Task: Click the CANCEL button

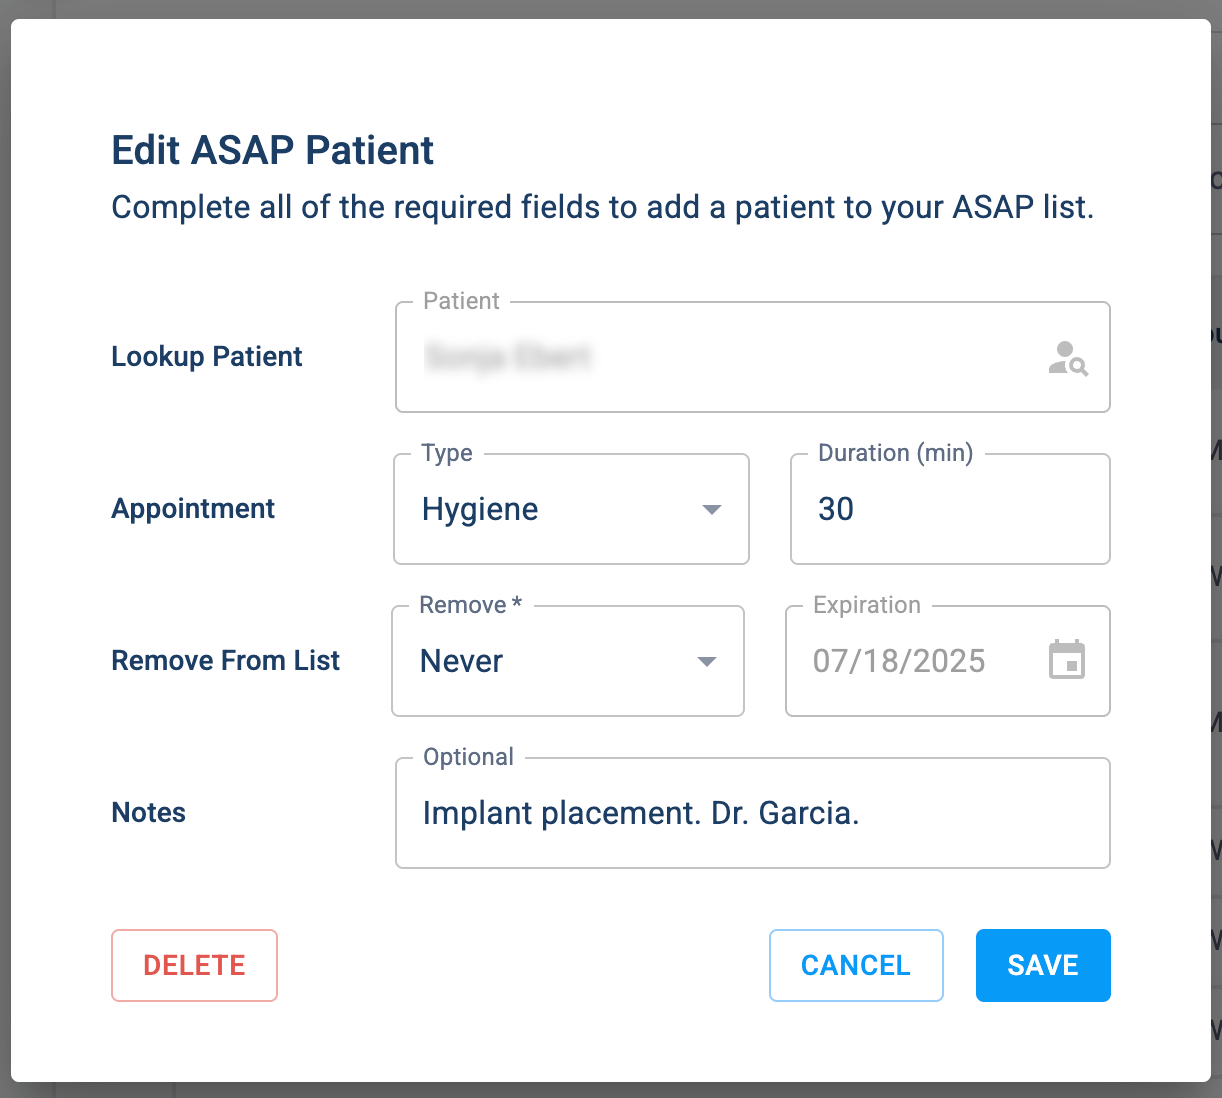Action: point(856,965)
